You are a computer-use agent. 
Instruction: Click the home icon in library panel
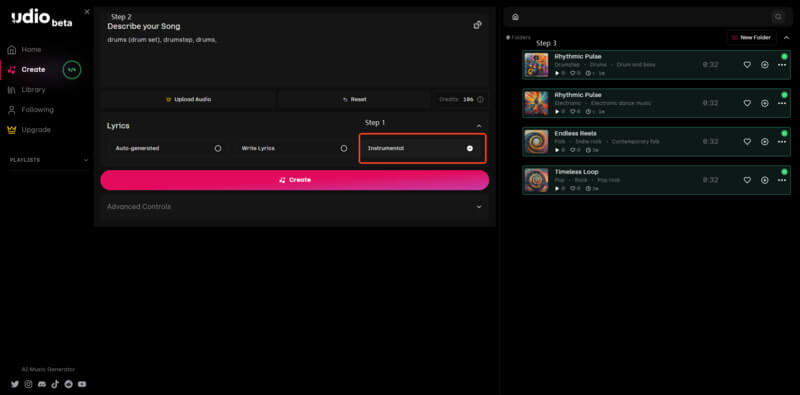pos(515,17)
